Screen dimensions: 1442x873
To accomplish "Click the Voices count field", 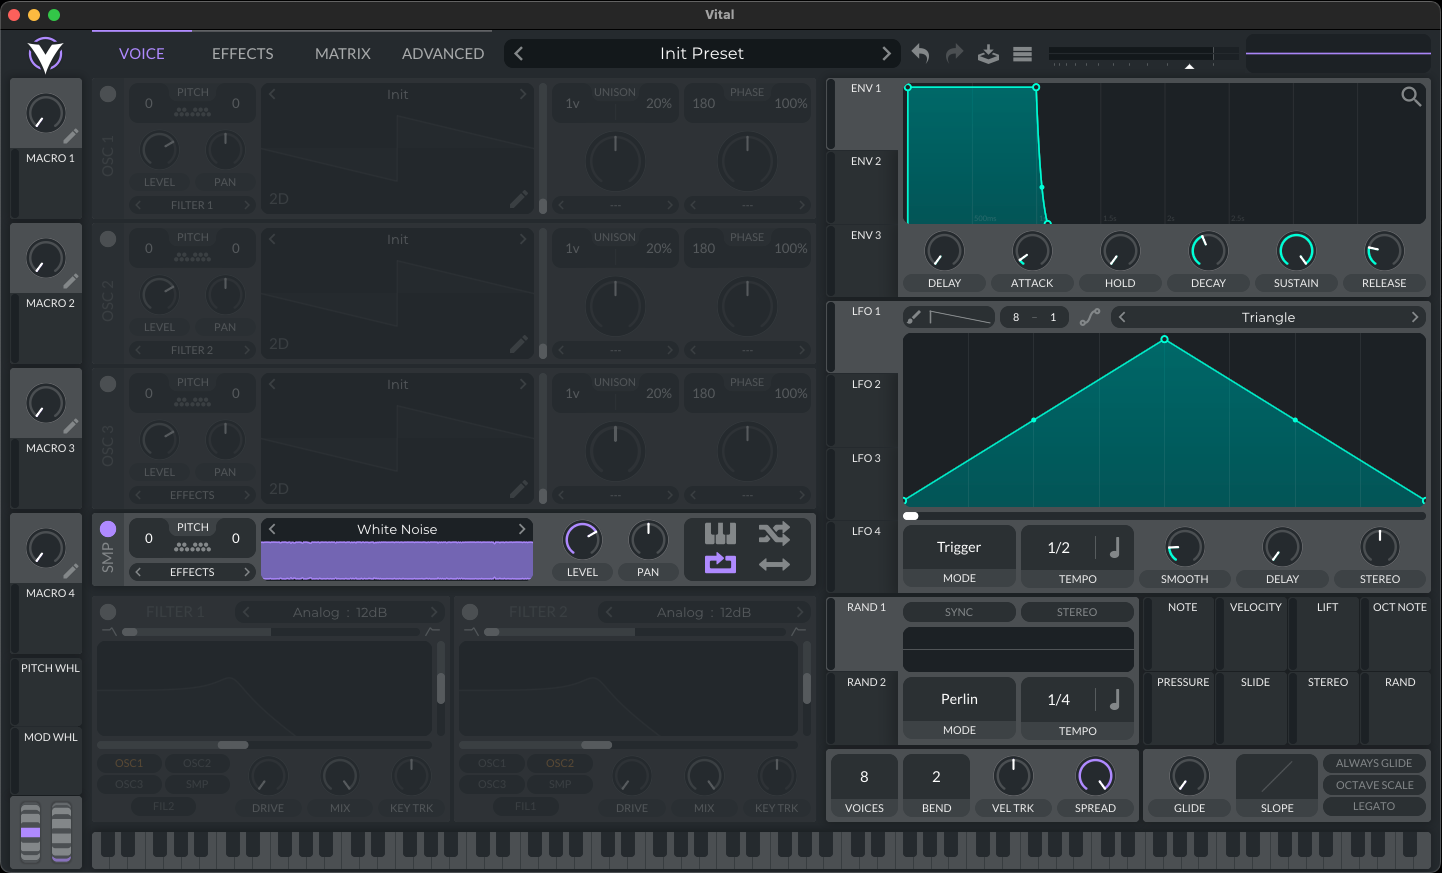I will [x=864, y=777].
